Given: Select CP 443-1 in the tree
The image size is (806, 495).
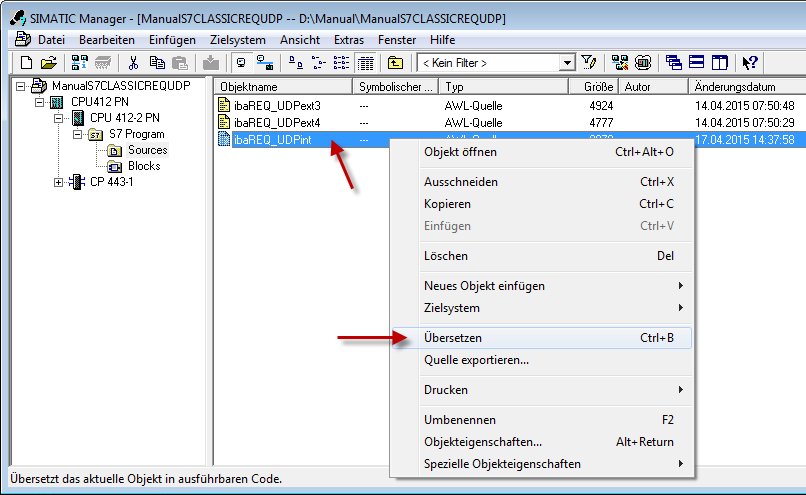Looking at the screenshot, I should [112, 182].
